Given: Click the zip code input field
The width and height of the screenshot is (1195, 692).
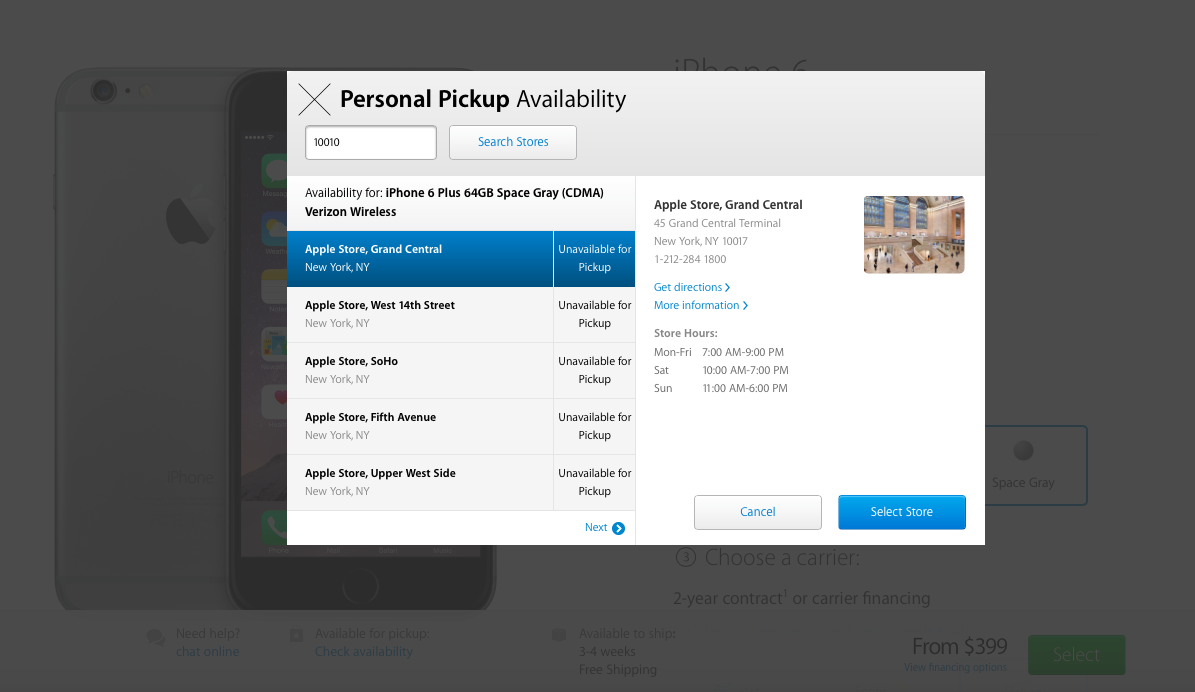Looking at the screenshot, I should pos(370,142).
